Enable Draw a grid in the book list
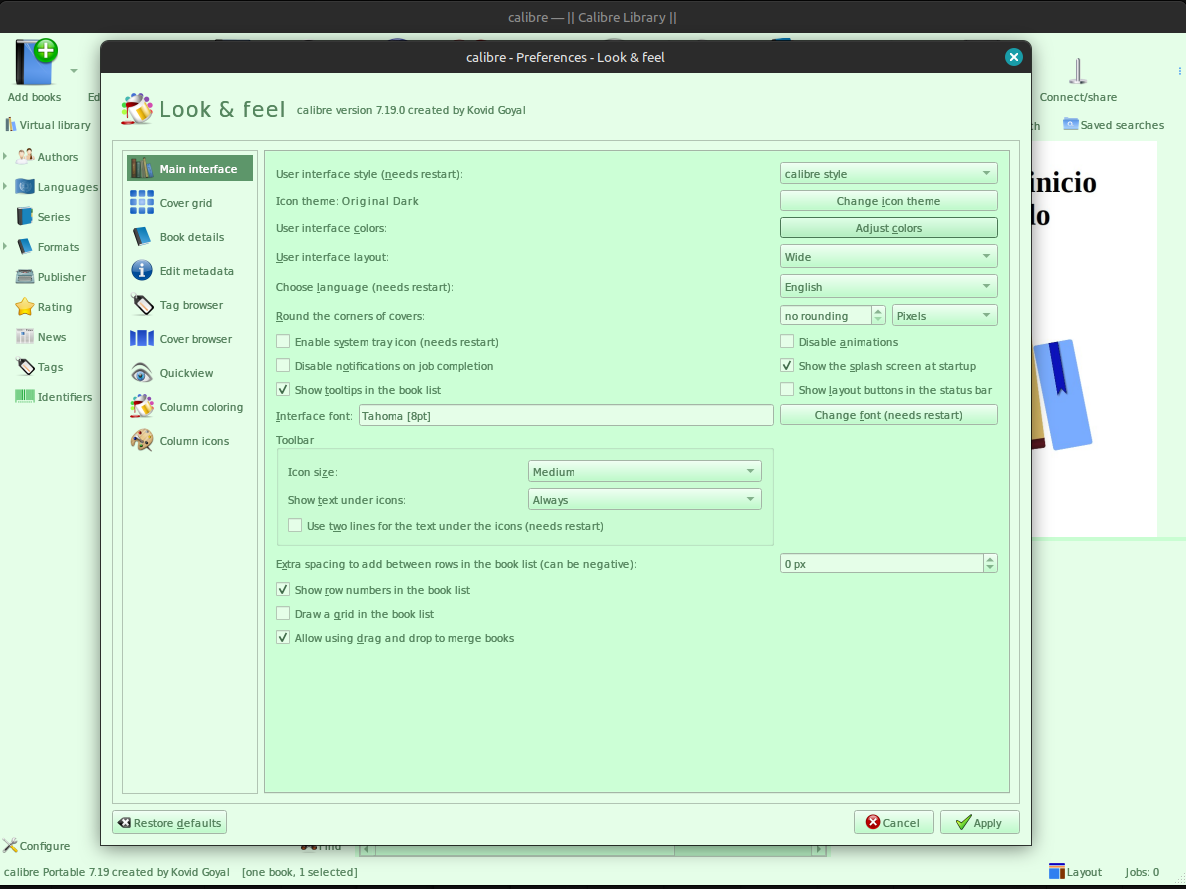The image size is (1186, 889). coord(283,614)
